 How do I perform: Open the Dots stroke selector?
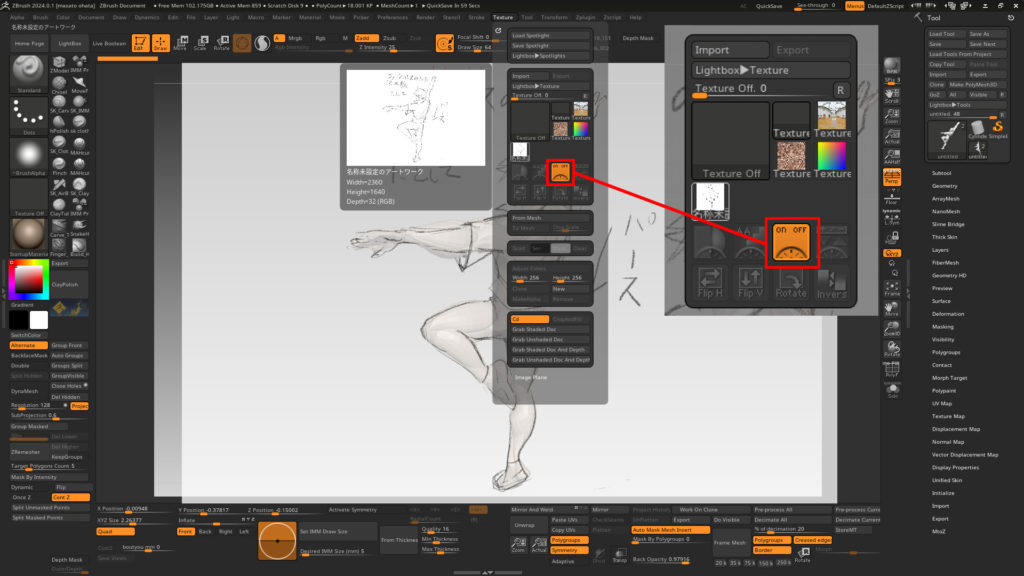(x=28, y=114)
